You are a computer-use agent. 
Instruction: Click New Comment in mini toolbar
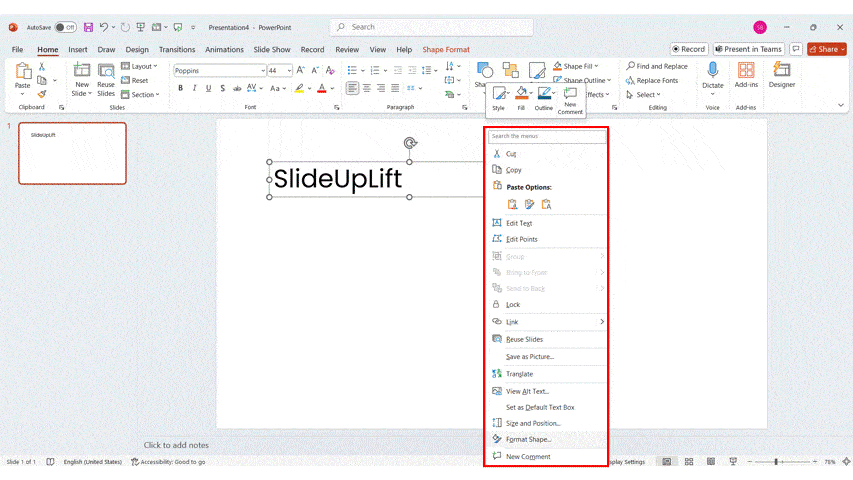coord(570,101)
